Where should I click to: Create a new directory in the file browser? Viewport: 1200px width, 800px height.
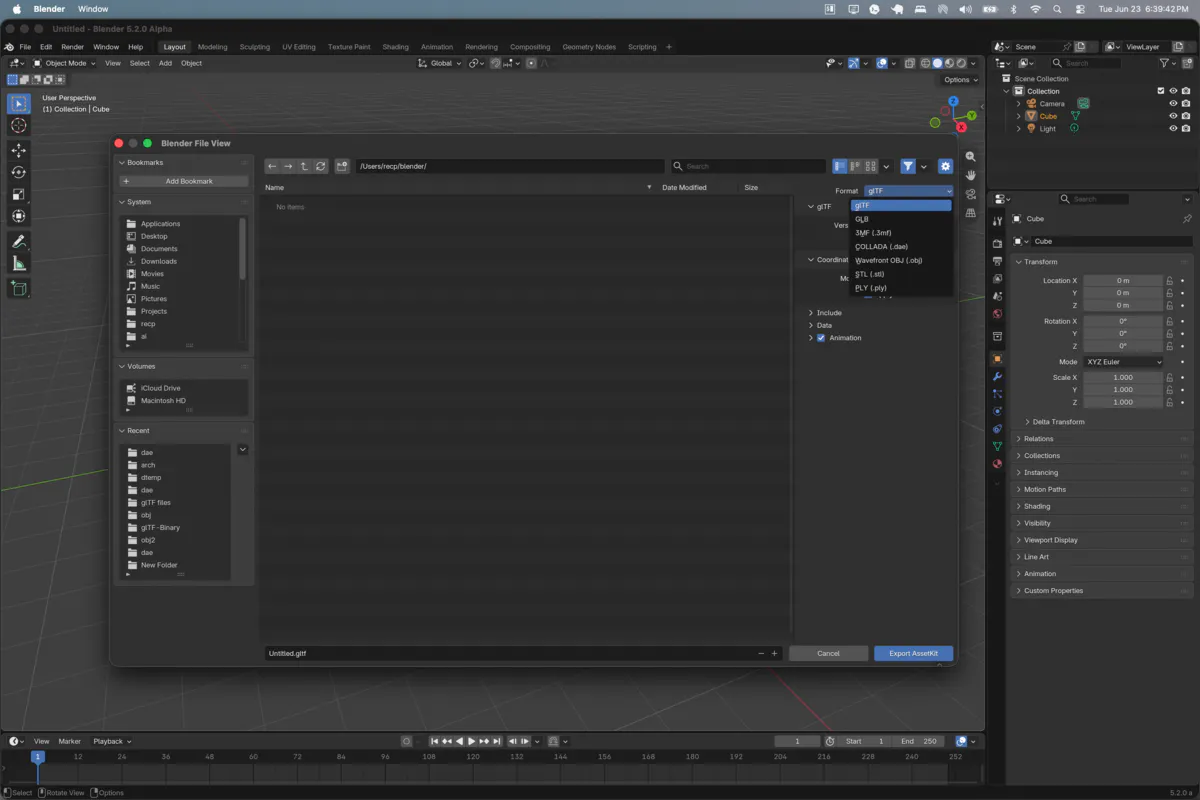coord(342,166)
